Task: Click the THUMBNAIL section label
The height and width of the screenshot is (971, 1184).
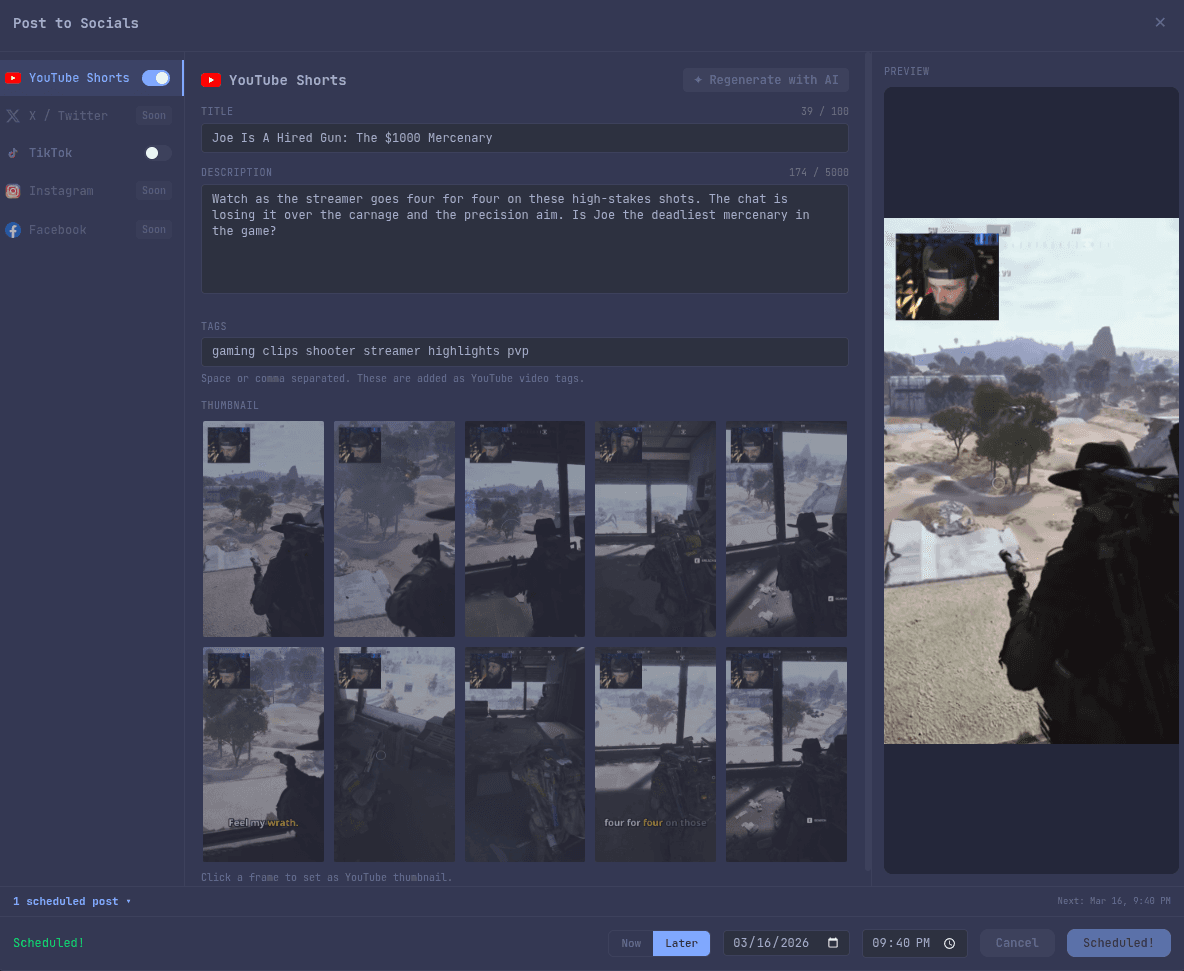Action: 230,405
